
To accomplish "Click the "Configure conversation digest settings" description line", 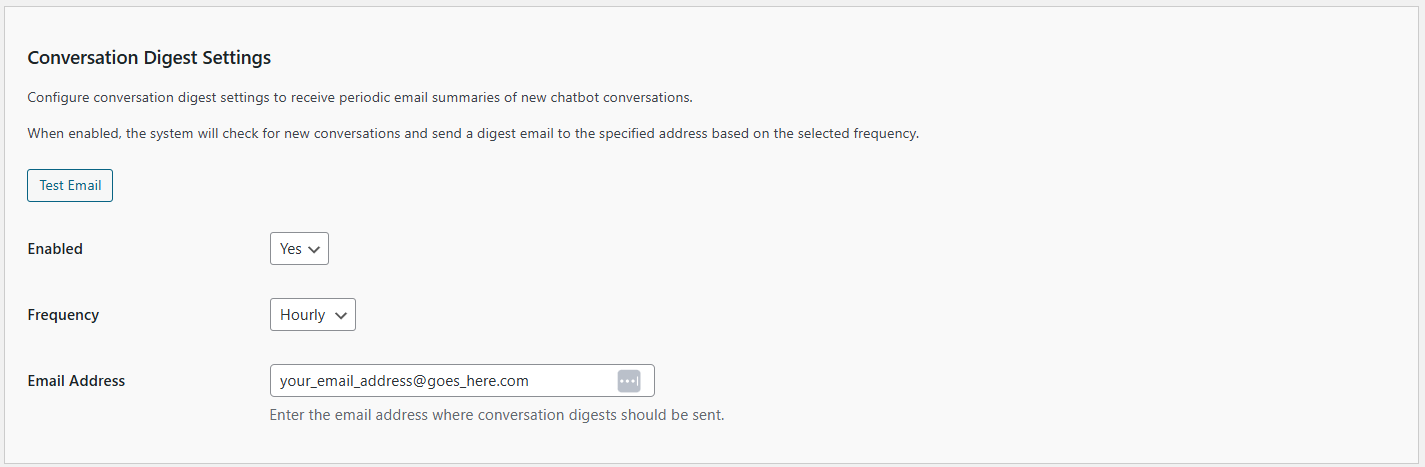I will coord(360,98).
